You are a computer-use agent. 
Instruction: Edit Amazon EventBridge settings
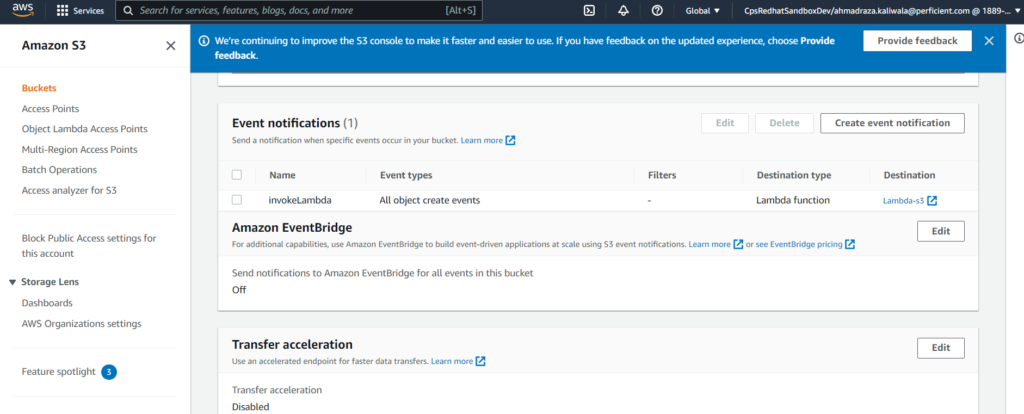[940, 231]
